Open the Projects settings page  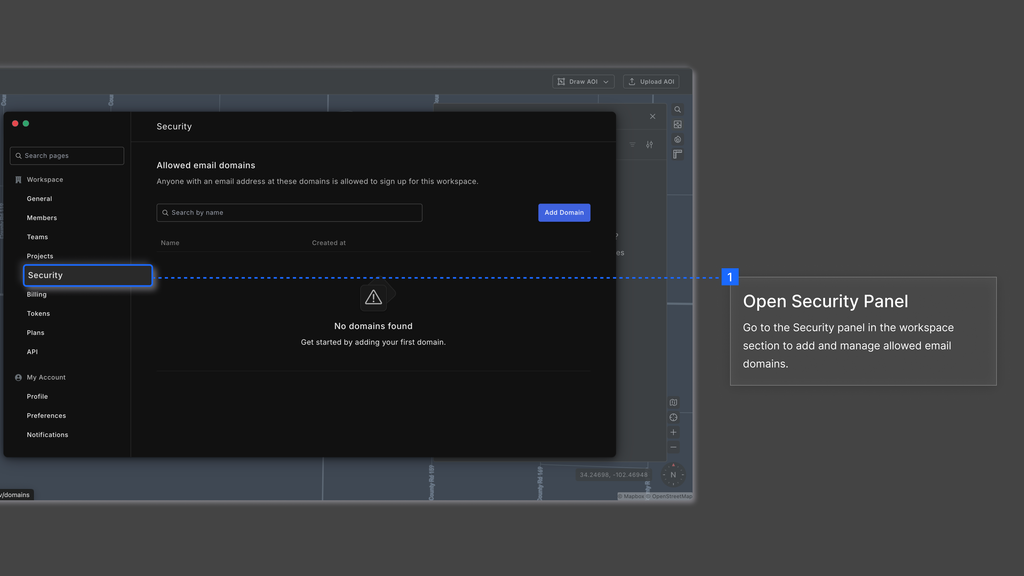[40, 256]
